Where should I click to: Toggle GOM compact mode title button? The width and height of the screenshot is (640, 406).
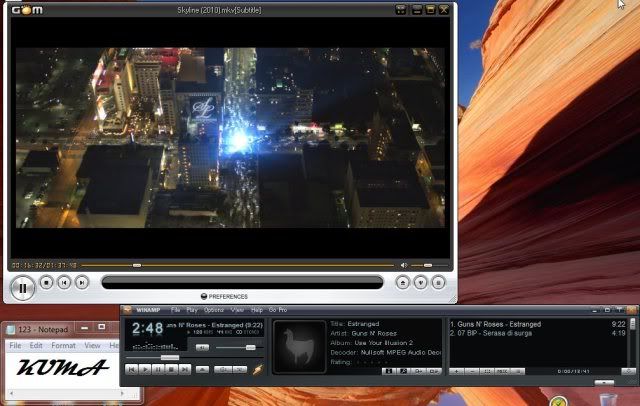[401, 10]
